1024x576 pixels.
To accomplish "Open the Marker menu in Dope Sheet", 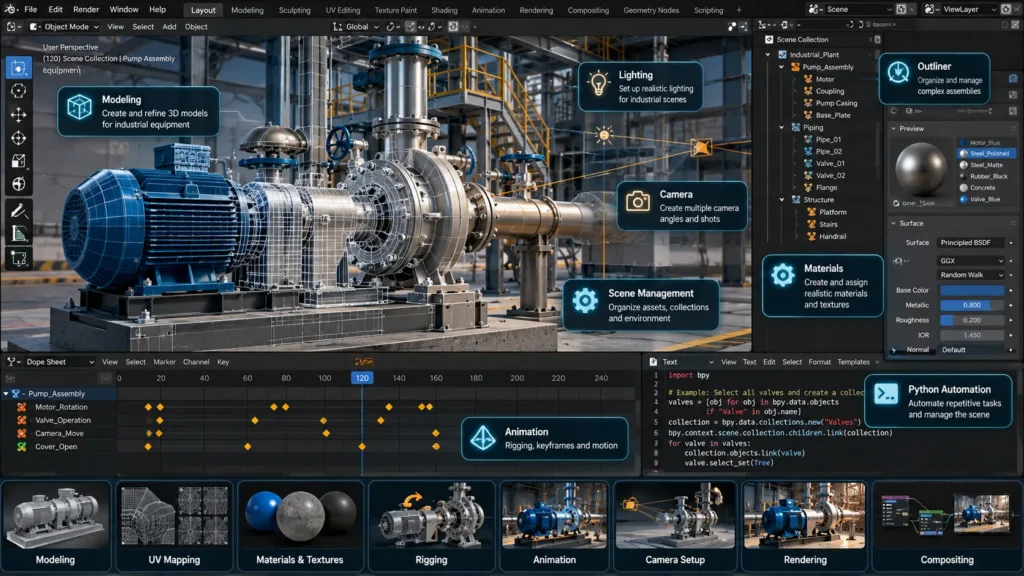I will (164, 362).
